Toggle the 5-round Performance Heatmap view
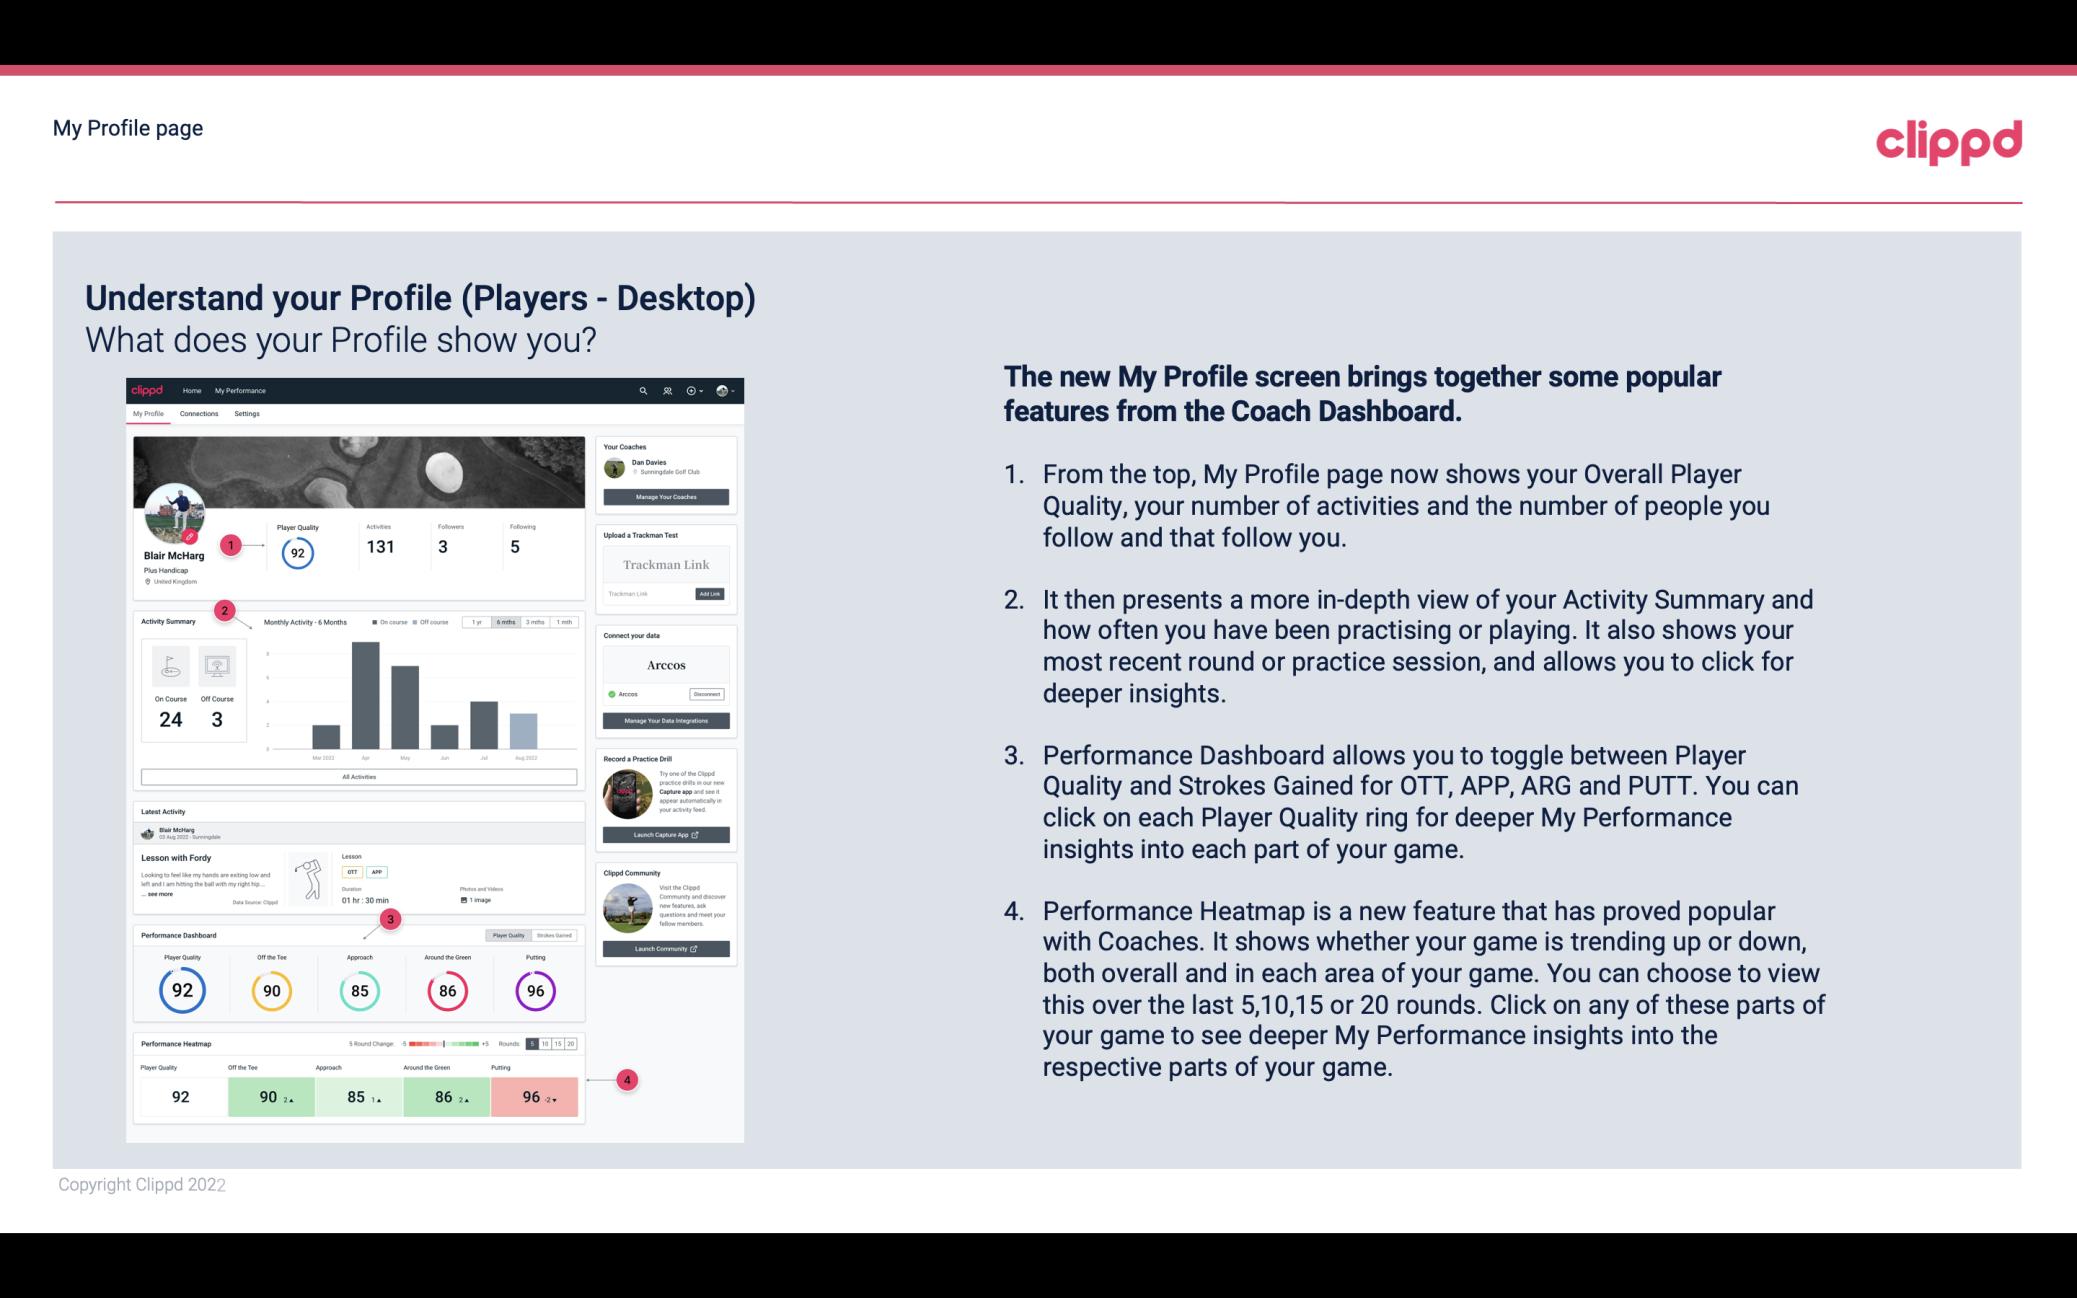Screen dimensions: 2077x1298 537,1044
